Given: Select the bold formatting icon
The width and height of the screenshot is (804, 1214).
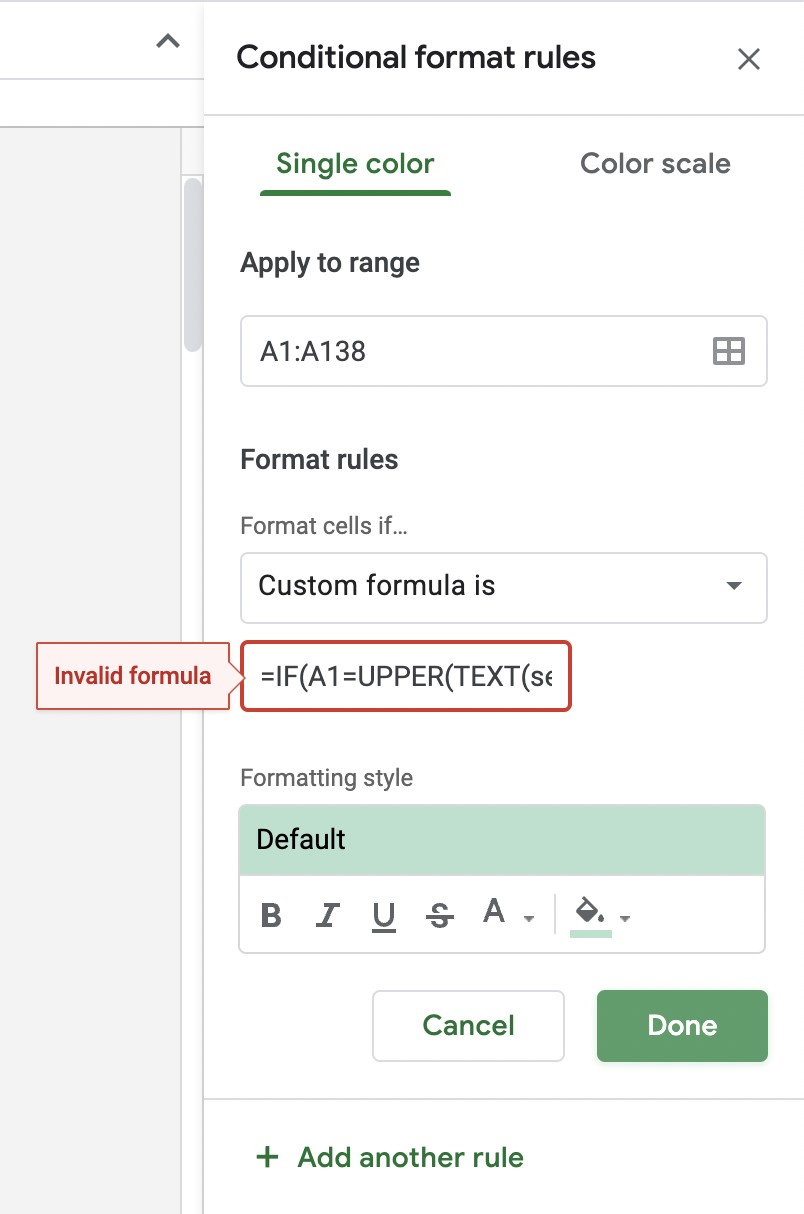Looking at the screenshot, I should (271, 913).
